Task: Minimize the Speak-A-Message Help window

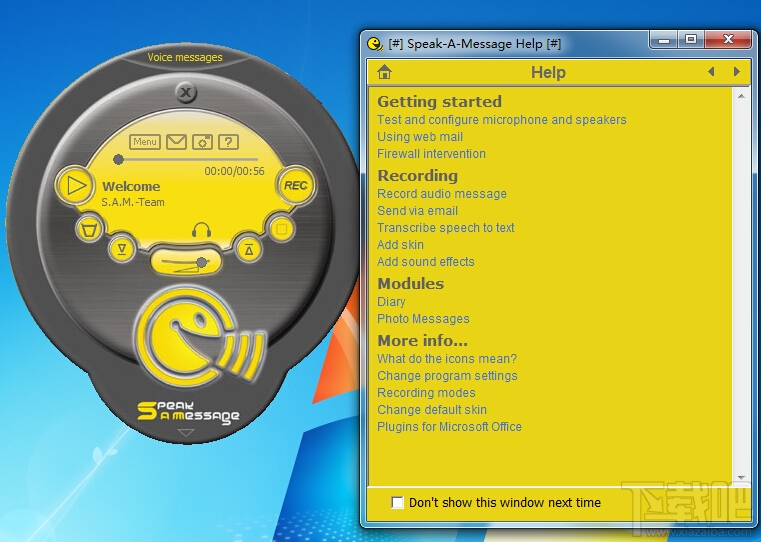Action: click(x=664, y=40)
